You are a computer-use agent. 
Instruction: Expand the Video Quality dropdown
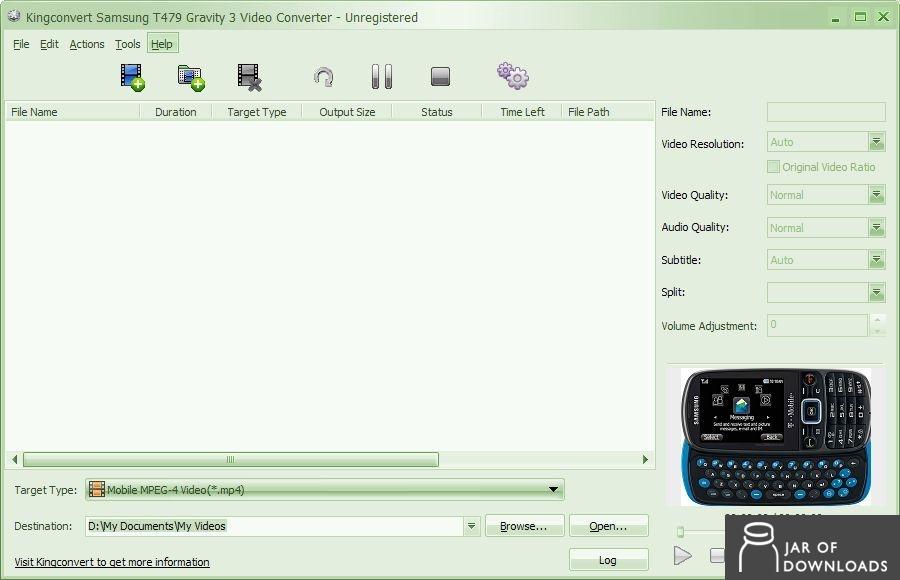876,195
